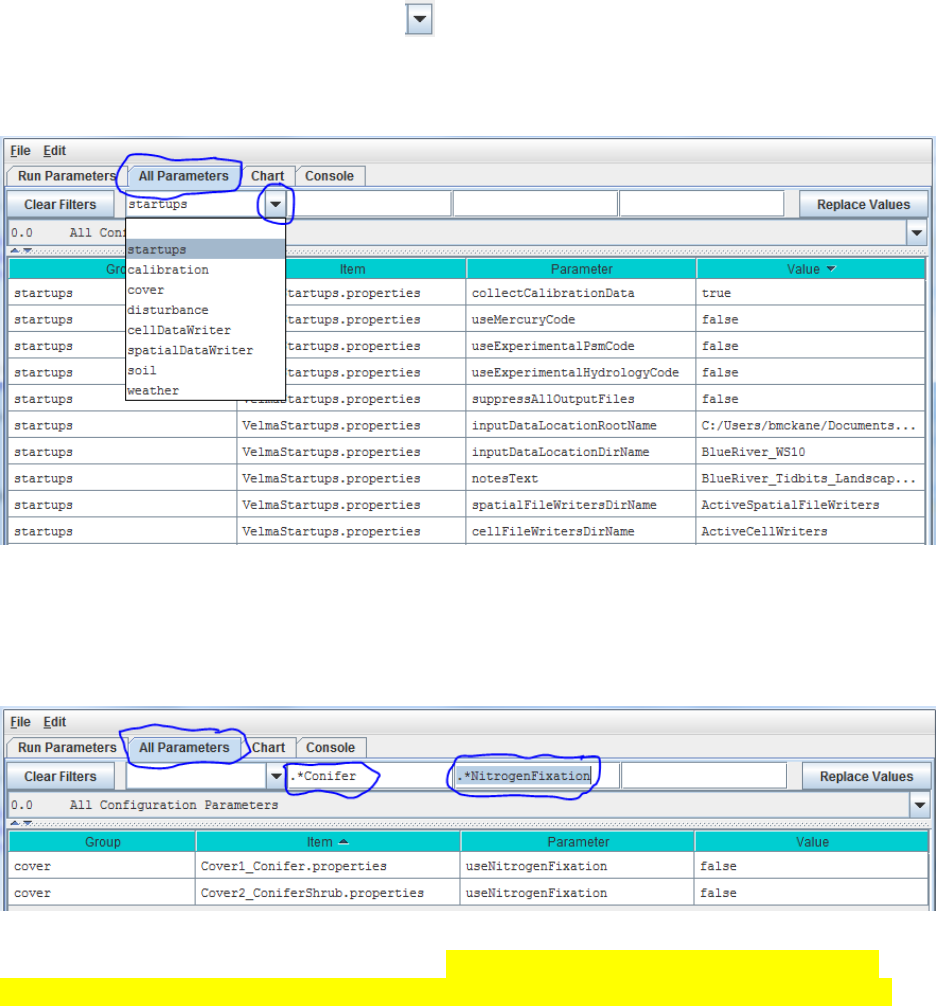The width and height of the screenshot is (936, 1006).
Task: Click the Group column header in lower table
Action: pos(102,842)
